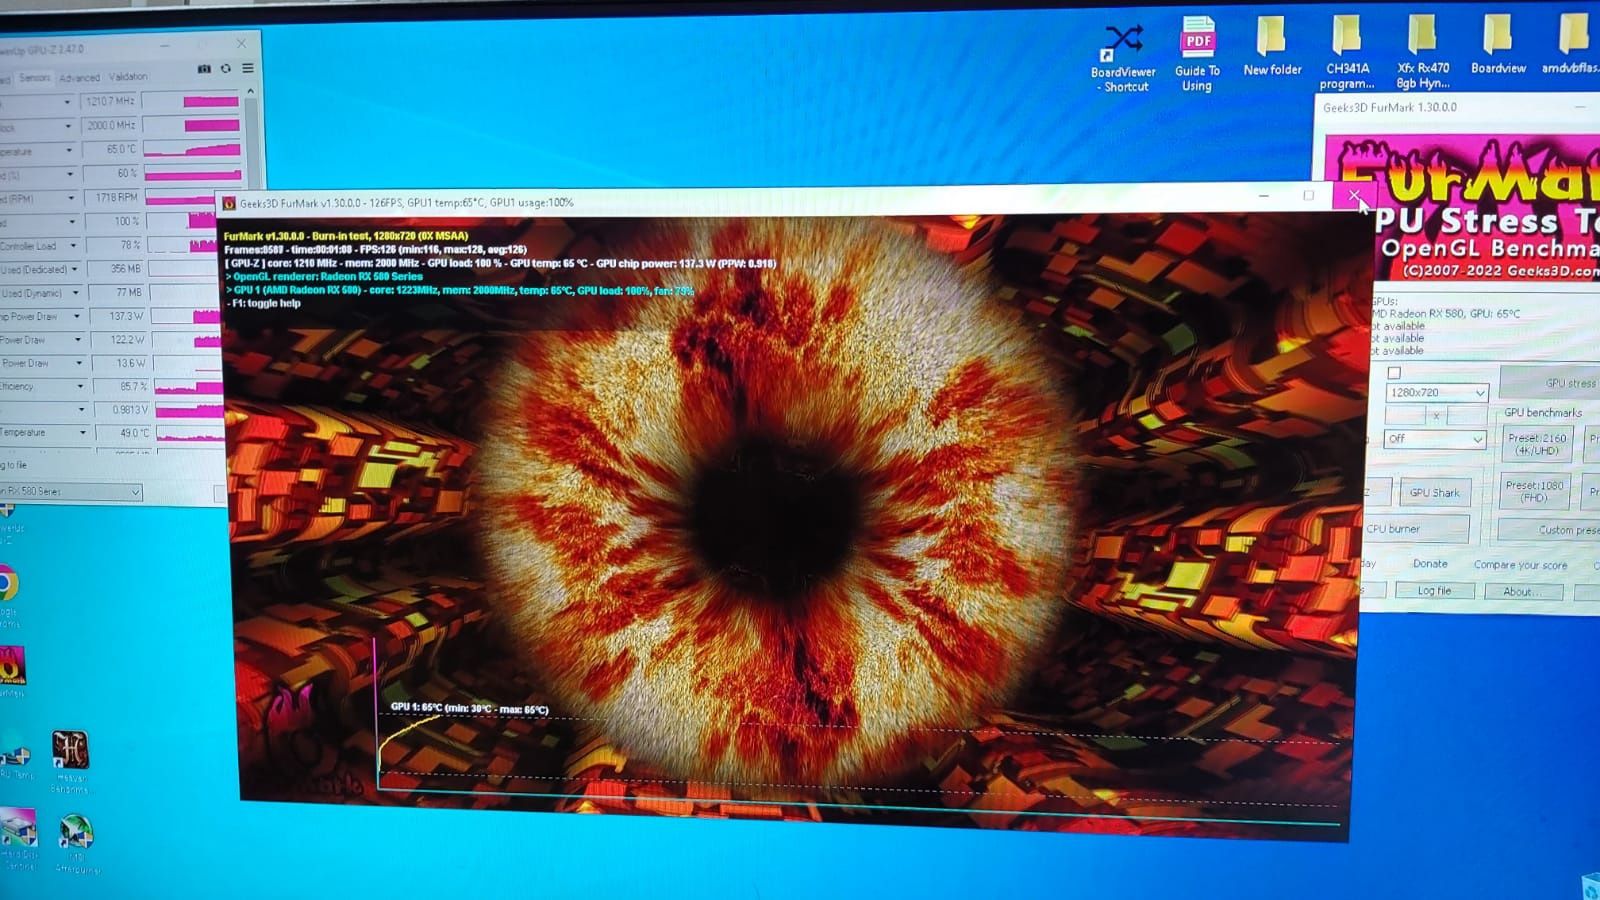This screenshot has height=900, width=1600.
Task: Open dropdown arrow for temperature 65.0 °C sensor
Action: pyautogui.click(x=69, y=150)
